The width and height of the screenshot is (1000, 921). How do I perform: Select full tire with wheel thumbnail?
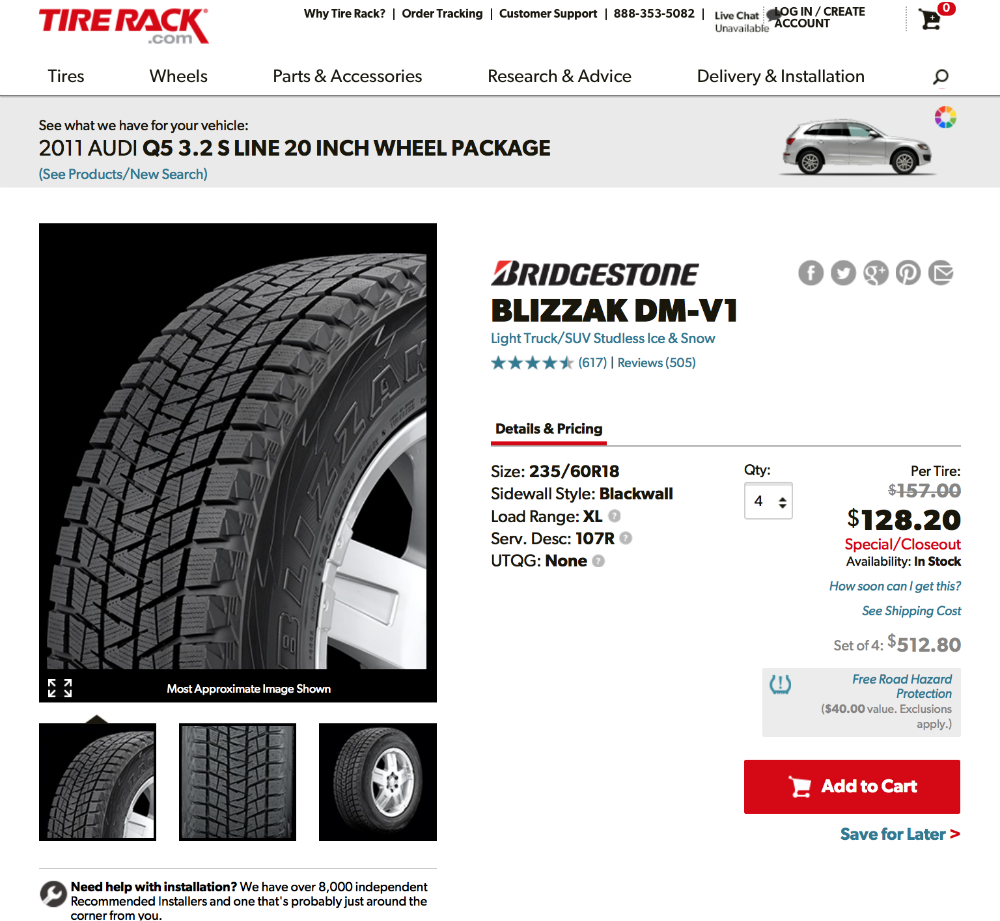click(378, 782)
